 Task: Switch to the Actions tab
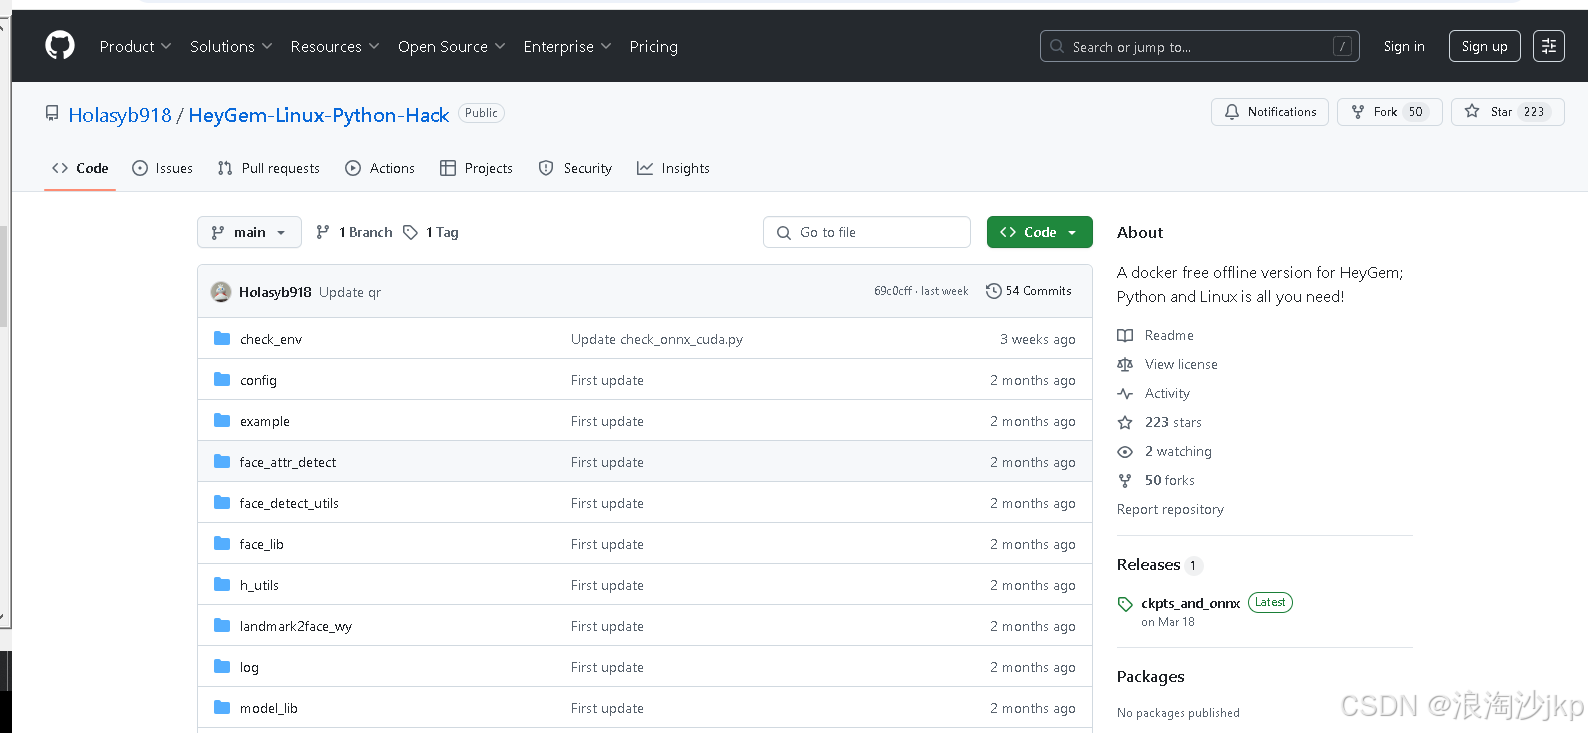click(x=380, y=168)
